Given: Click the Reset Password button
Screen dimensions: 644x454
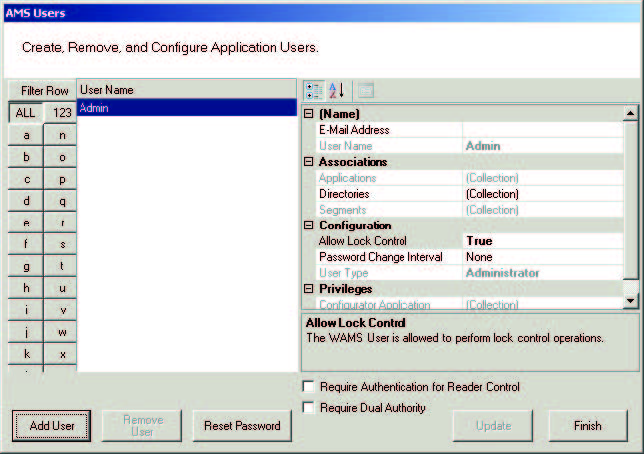Looking at the screenshot, I should click(242, 425).
